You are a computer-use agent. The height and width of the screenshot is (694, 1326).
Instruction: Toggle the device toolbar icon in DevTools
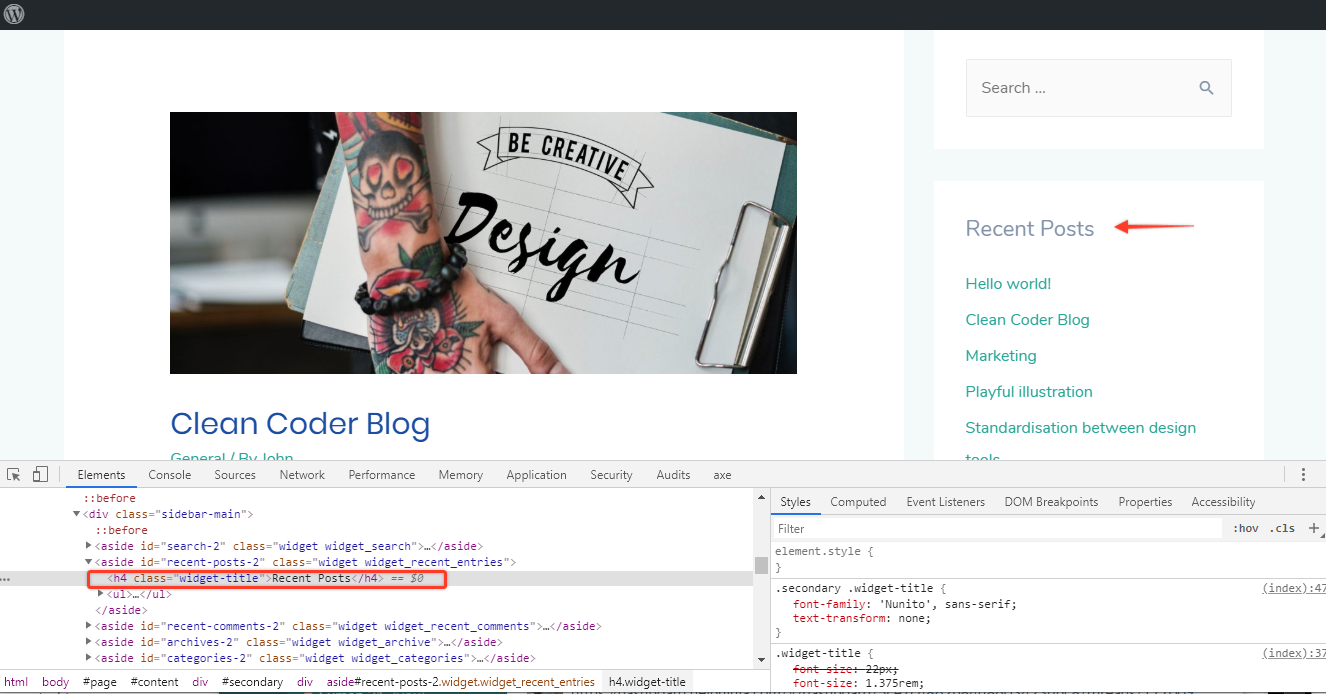tap(41, 474)
